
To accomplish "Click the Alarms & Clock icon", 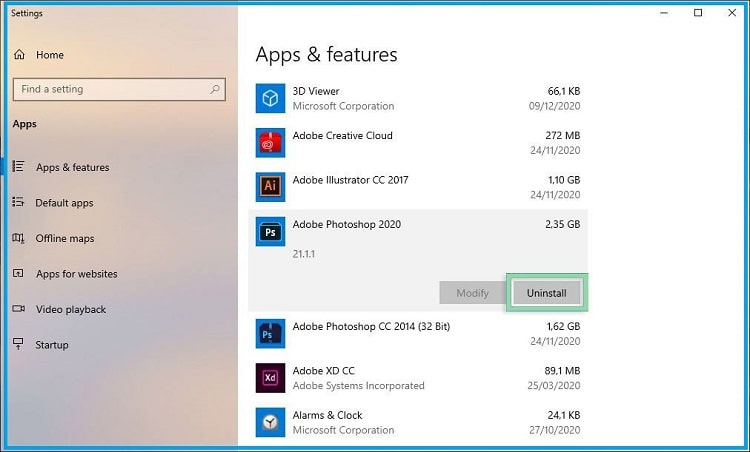I will click(x=270, y=422).
